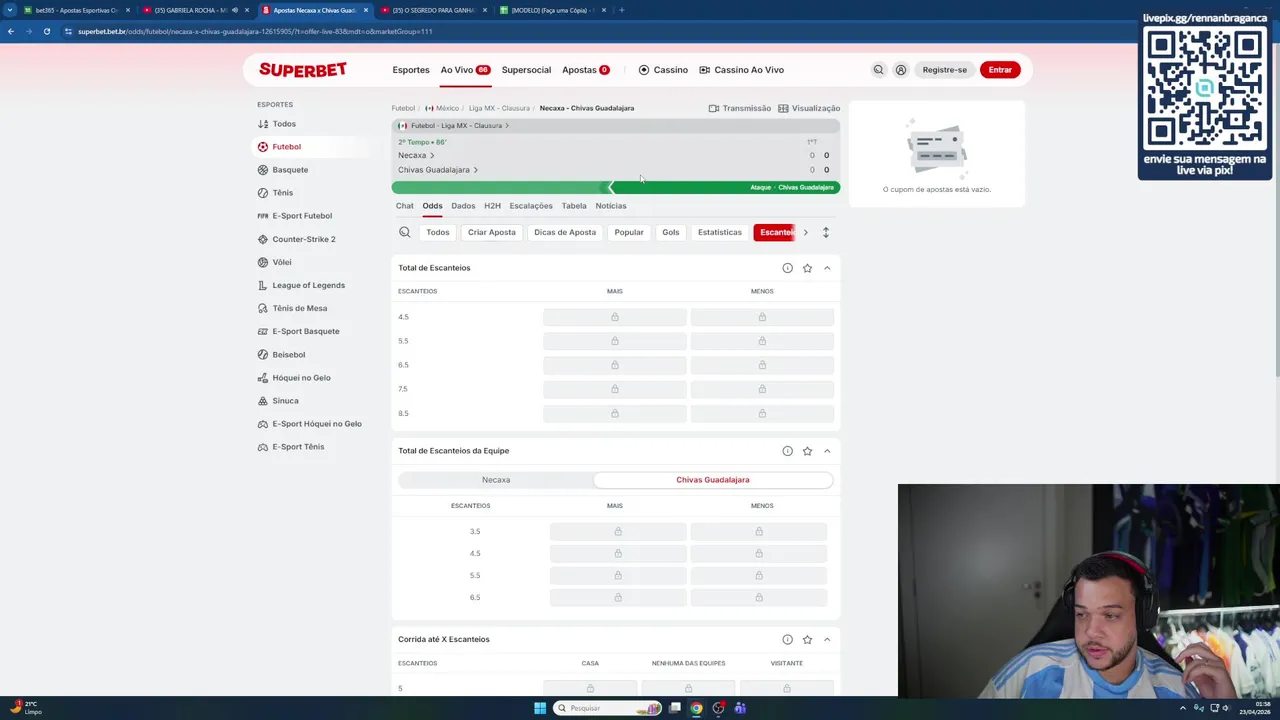Favorite Total de Escanteios da Equipe market

click(807, 451)
